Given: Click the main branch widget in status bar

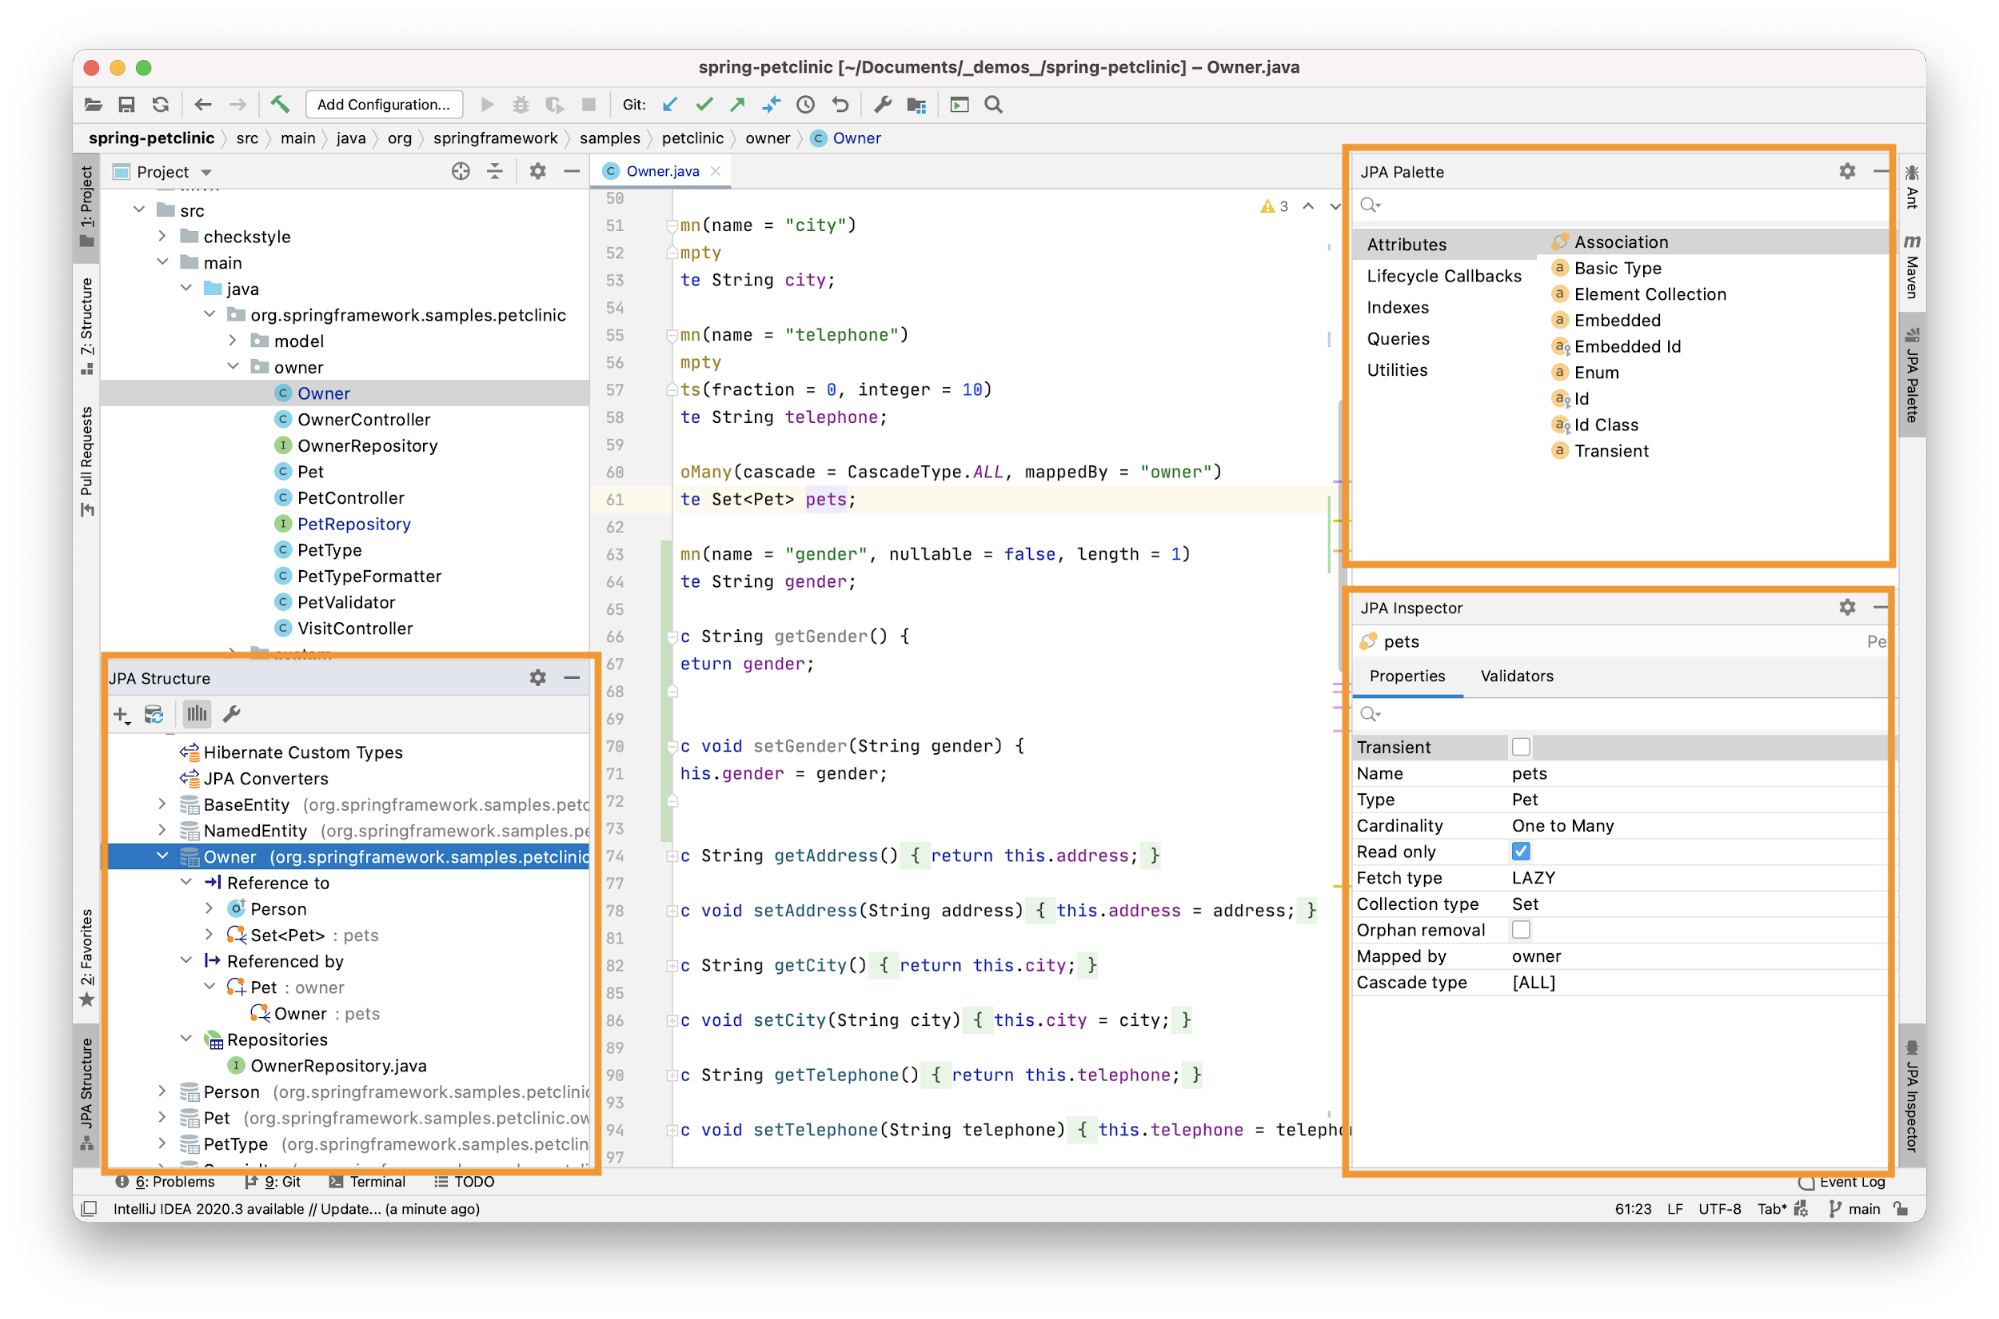Looking at the screenshot, I should tap(1855, 1209).
